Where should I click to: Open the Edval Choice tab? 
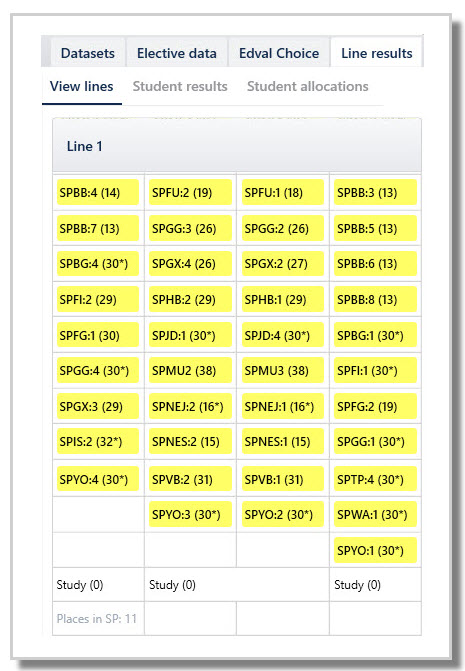pyautogui.click(x=279, y=53)
